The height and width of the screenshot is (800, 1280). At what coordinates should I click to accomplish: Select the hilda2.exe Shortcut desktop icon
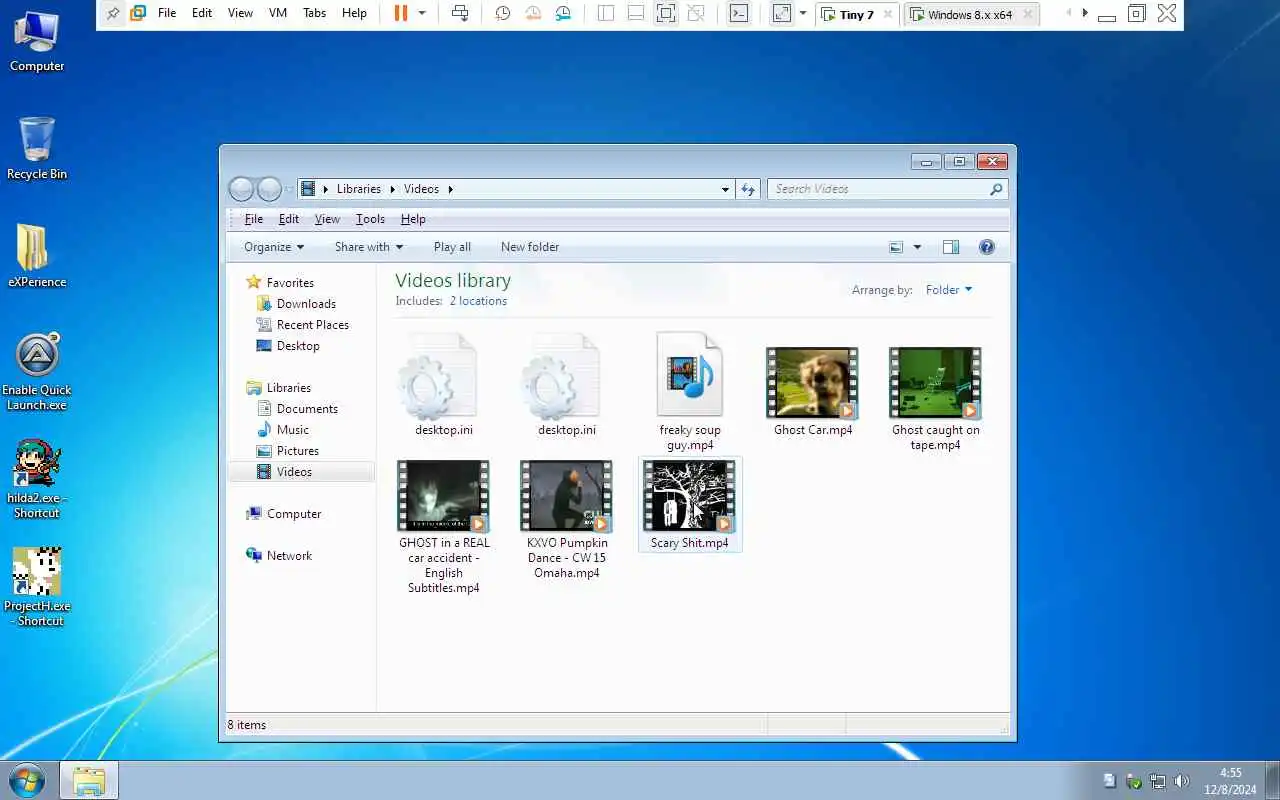[x=37, y=478]
